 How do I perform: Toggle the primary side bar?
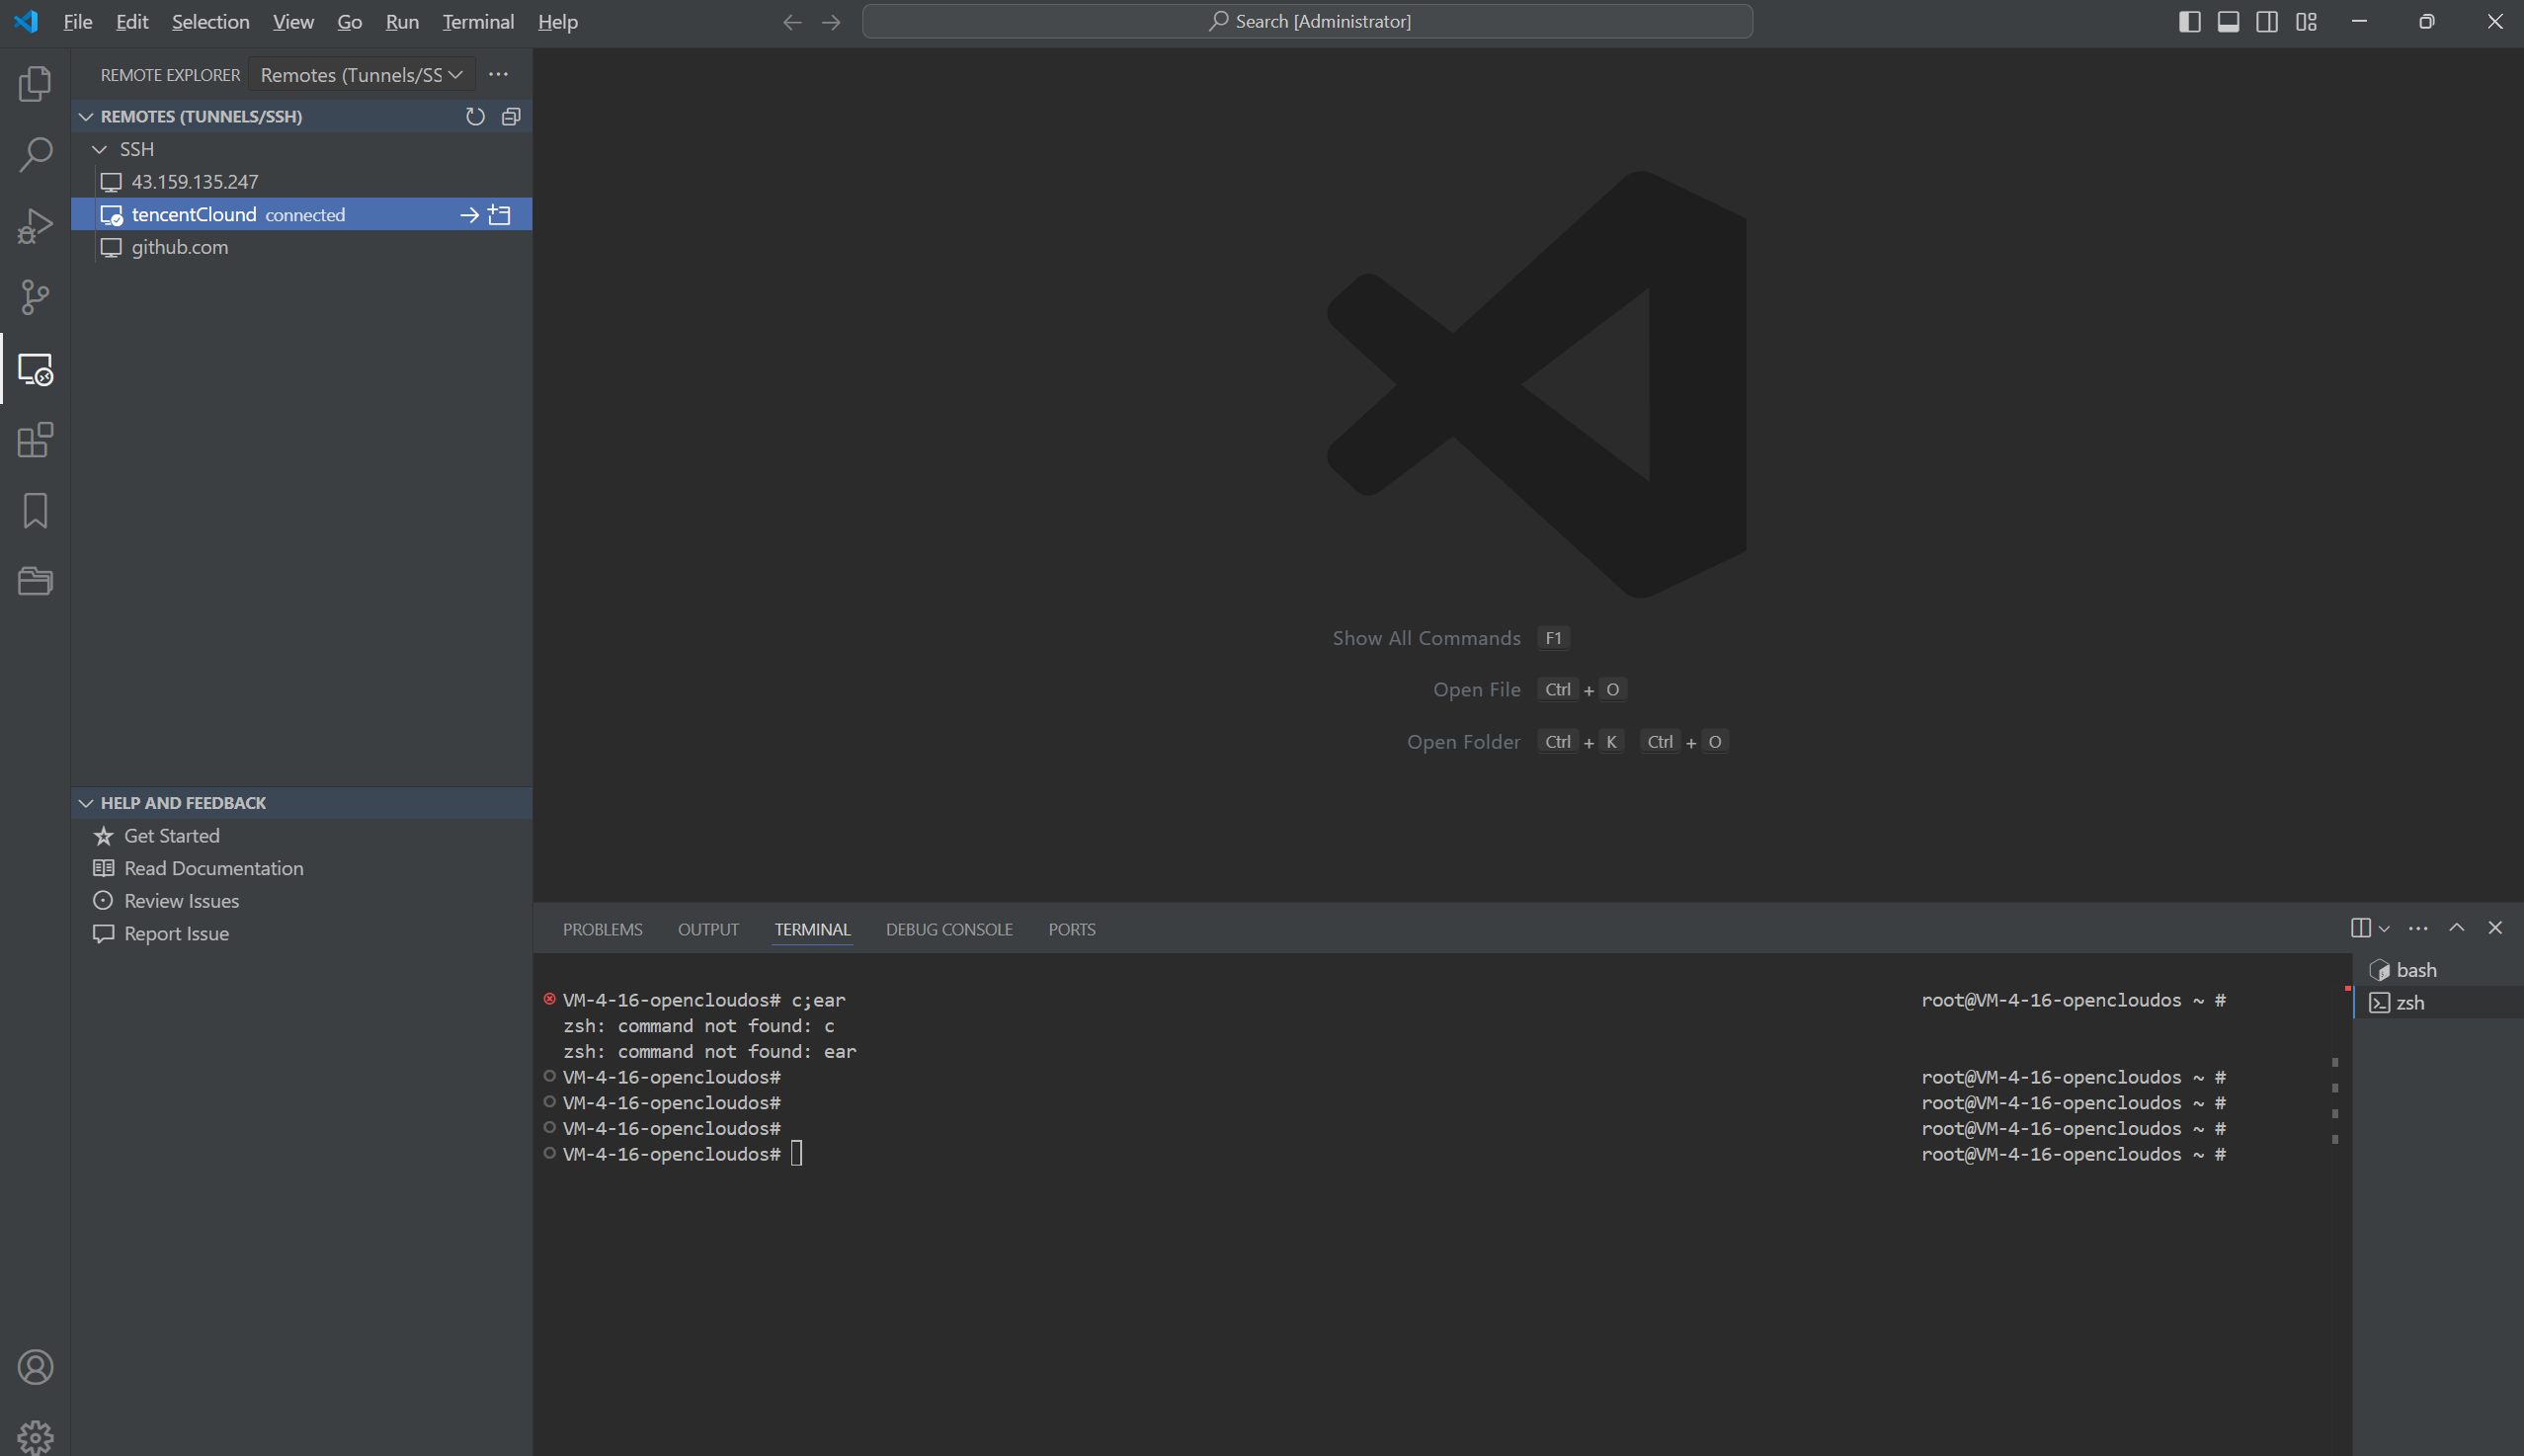pos(2189,22)
